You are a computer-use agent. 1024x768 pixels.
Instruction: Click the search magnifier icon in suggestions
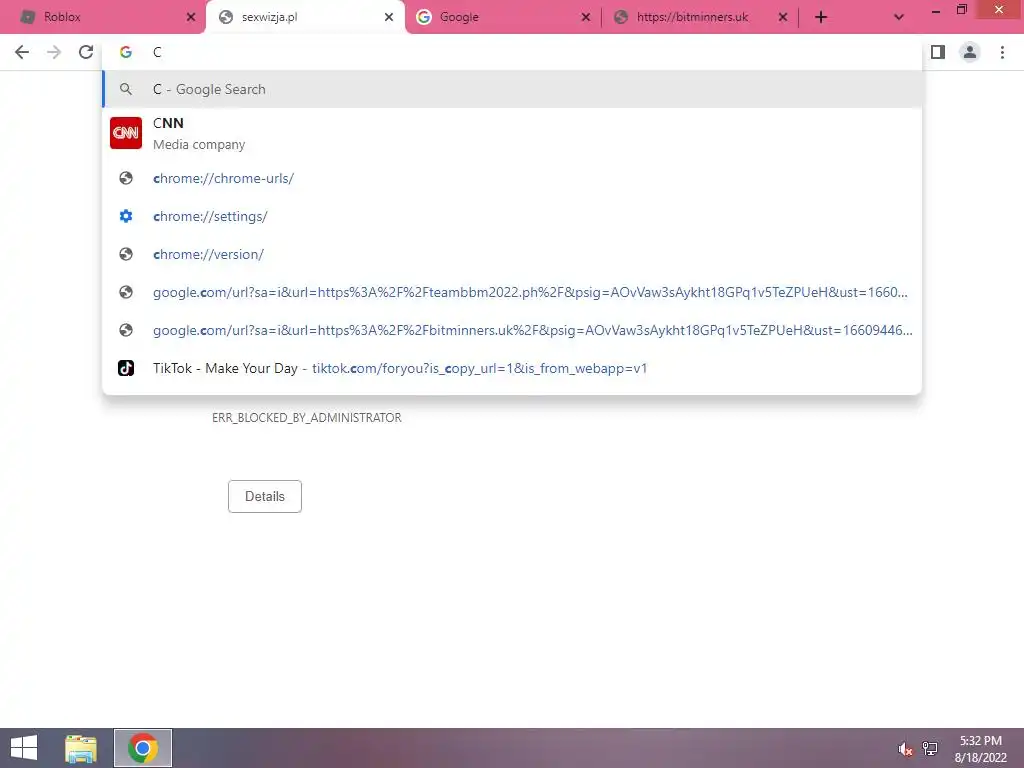(126, 89)
